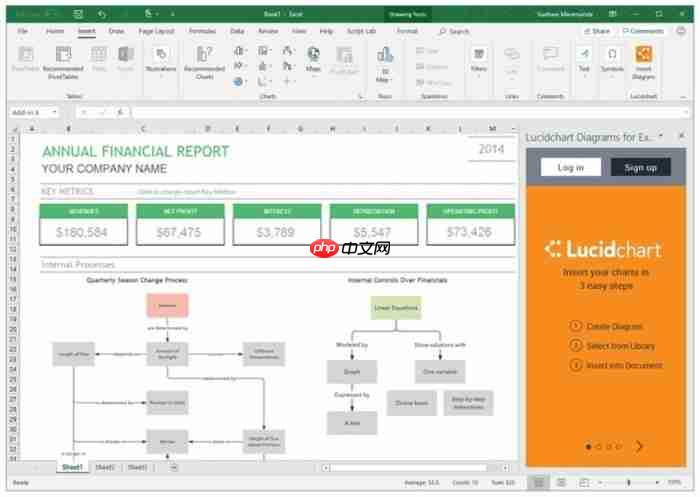Switch to the Help tab
The image size is (700, 497).
click(326, 31)
